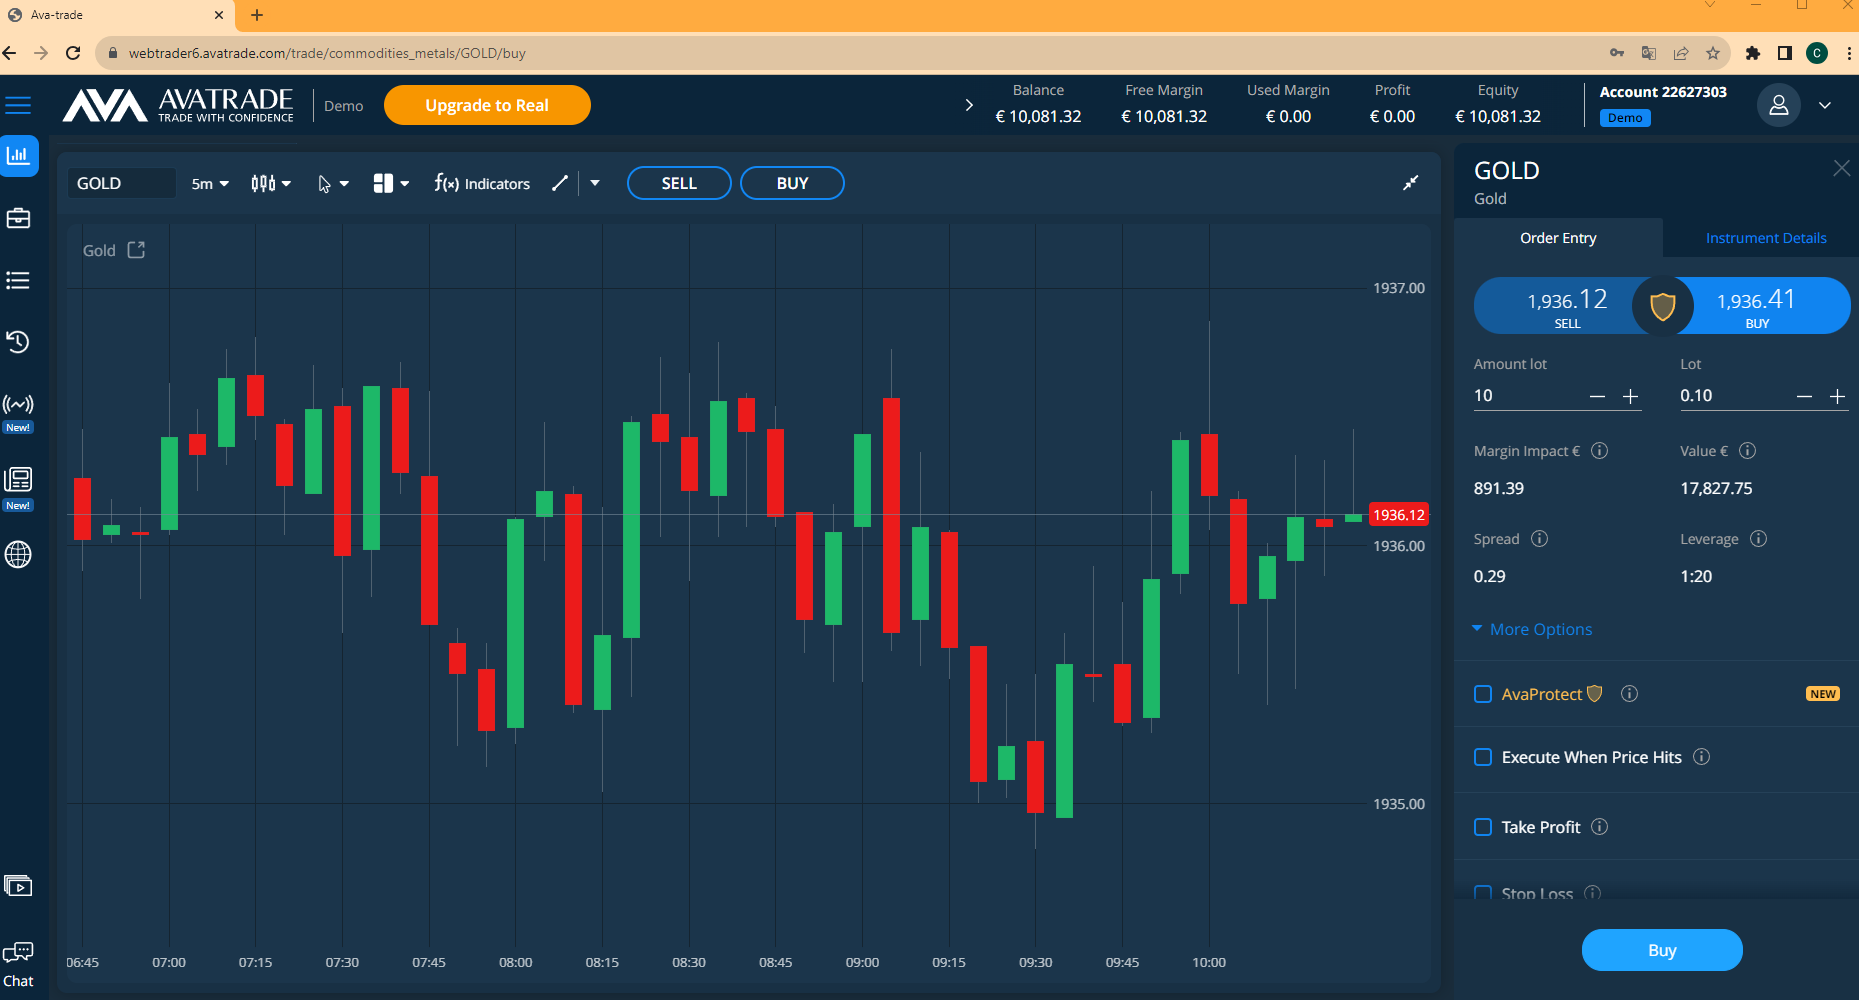Open a new browser tab
The image size is (1859, 1000).
pos(257,15)
